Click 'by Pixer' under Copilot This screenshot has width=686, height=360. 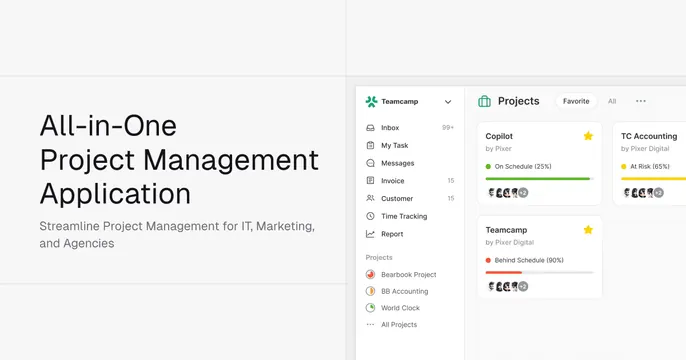tap(498, 149)
